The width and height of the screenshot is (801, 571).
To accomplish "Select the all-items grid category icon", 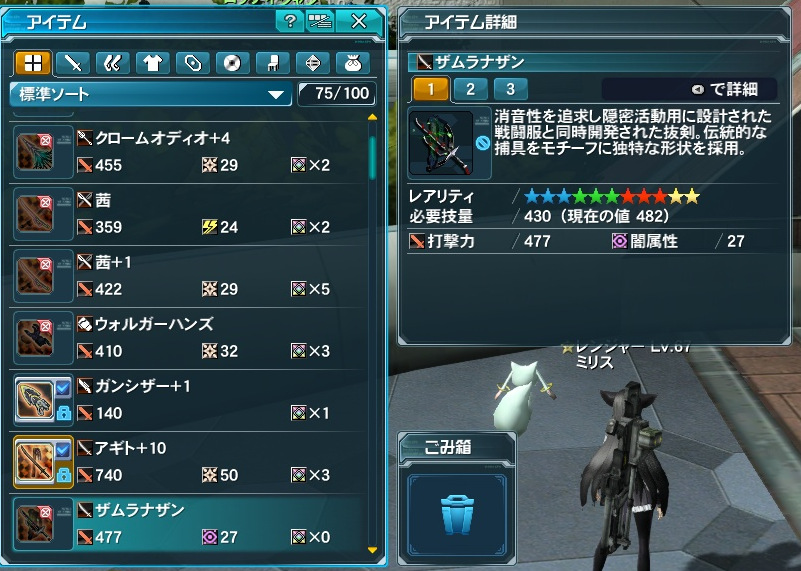I will pos(33,63).
